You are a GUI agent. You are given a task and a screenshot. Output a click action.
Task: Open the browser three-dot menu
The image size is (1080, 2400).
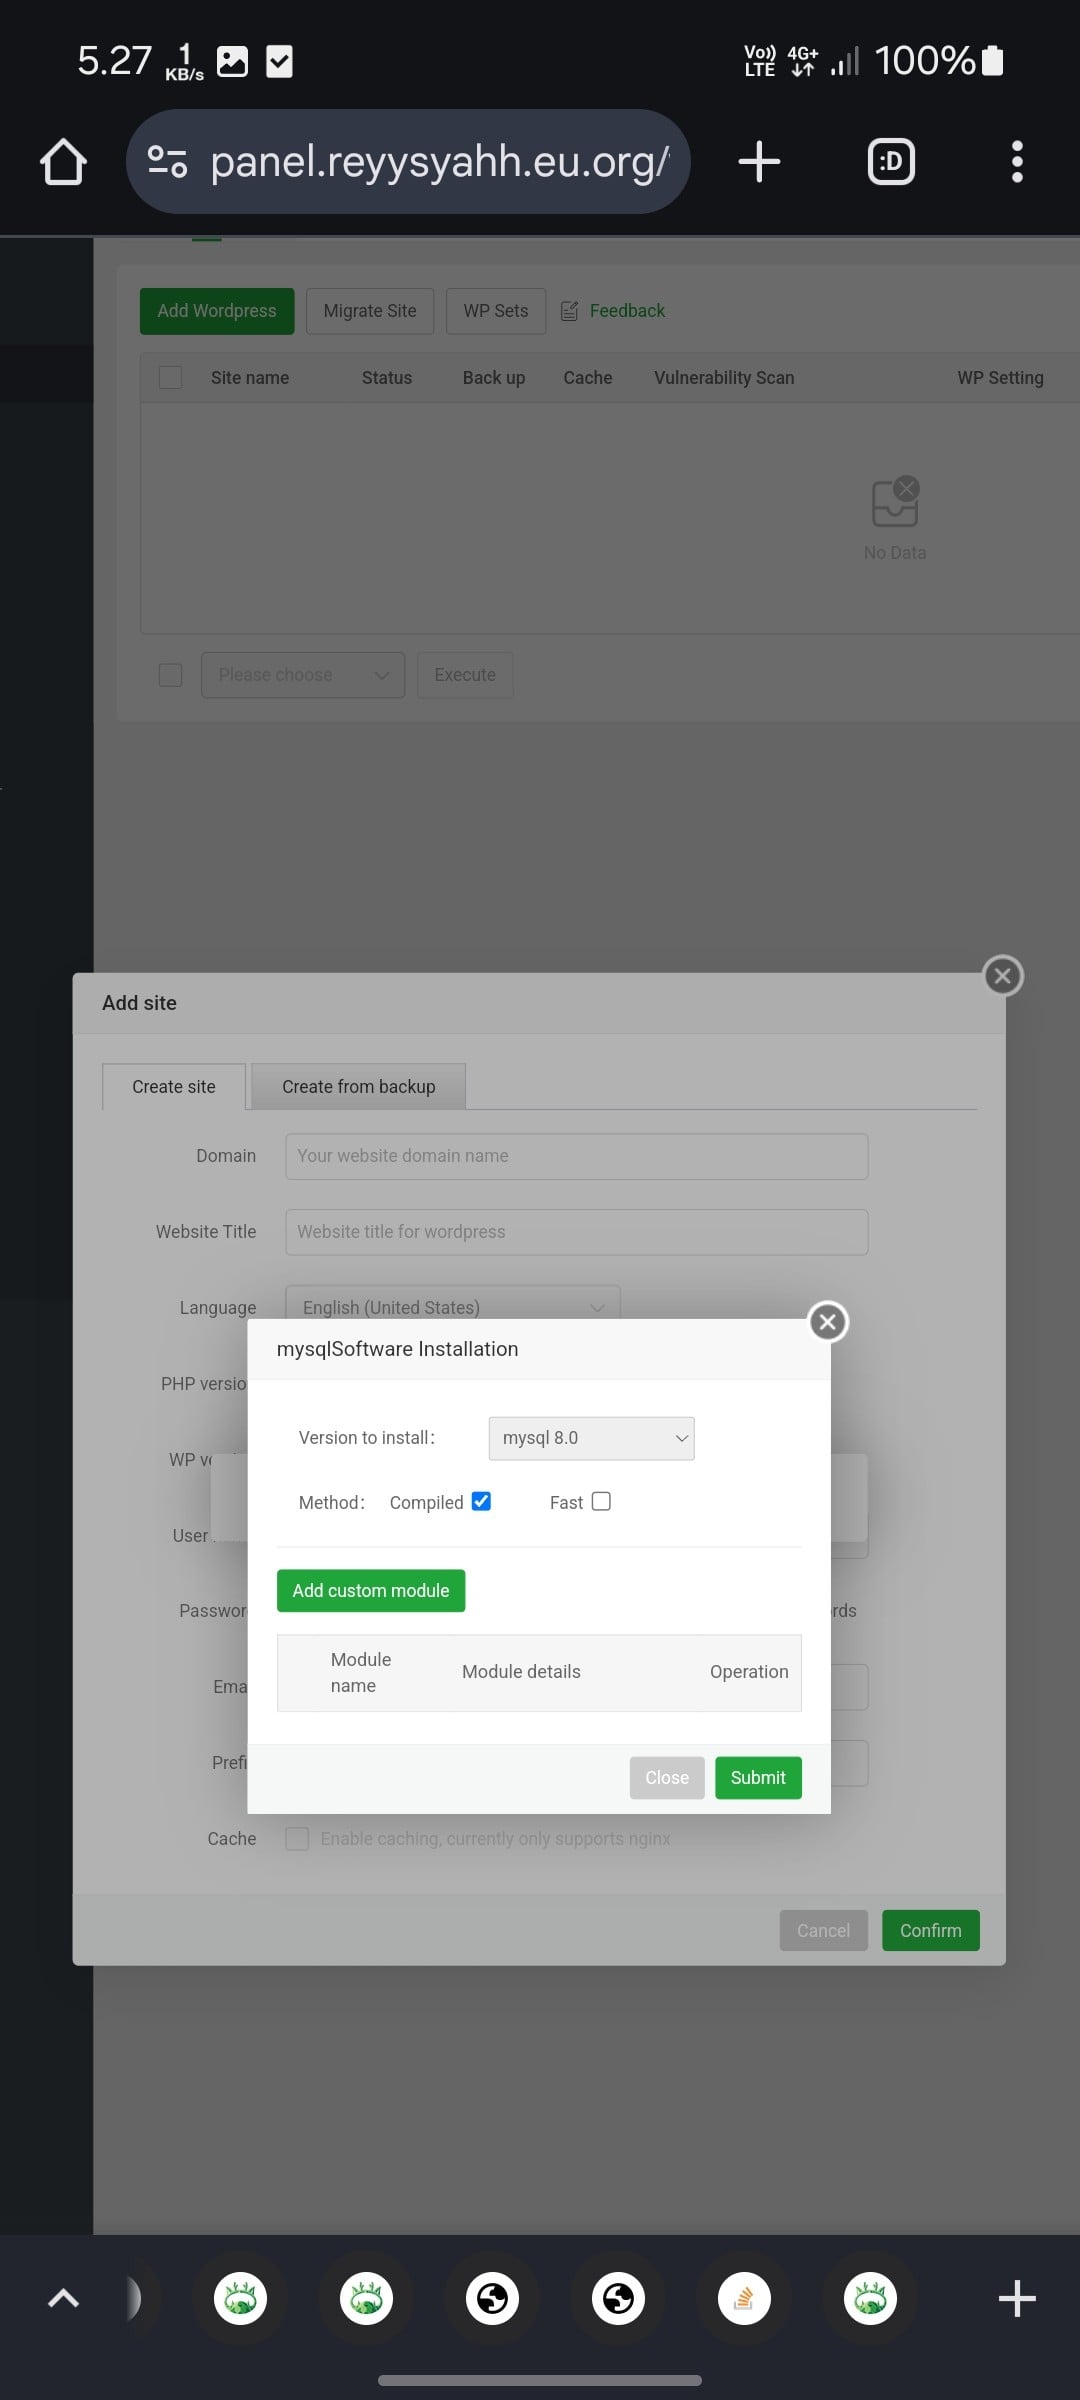[1016, 162]
